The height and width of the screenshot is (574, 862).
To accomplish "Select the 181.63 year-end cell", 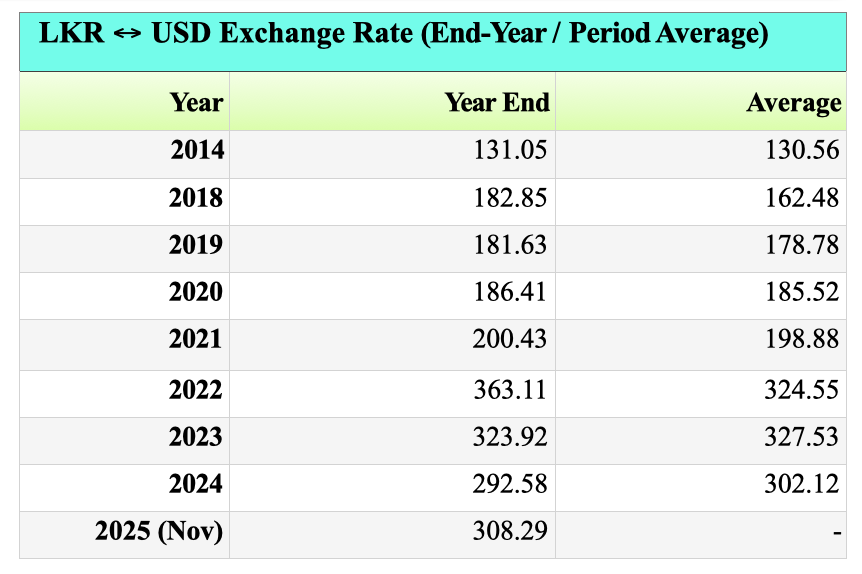I will click(510, 245).
